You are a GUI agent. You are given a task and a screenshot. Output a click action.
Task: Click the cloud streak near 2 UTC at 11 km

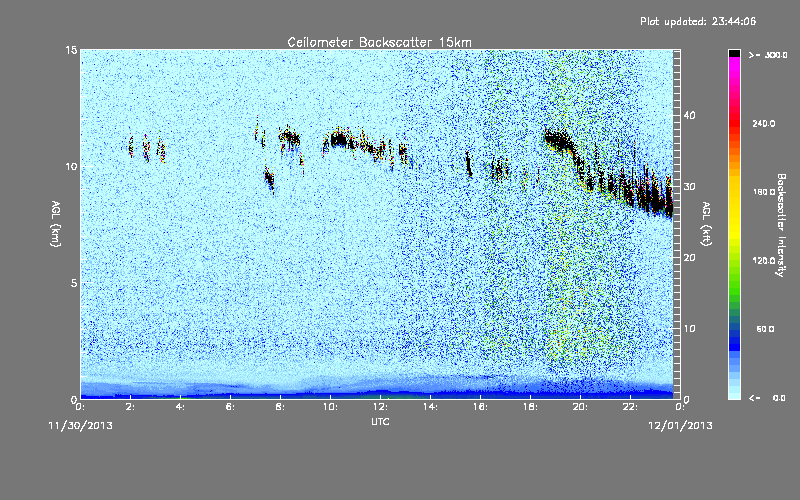point(131,147)
